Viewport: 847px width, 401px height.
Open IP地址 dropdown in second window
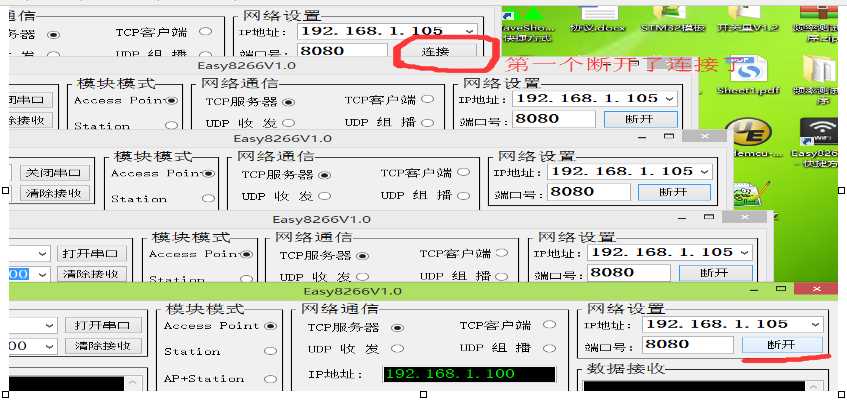pyautogui.click(x=670, y=99)
